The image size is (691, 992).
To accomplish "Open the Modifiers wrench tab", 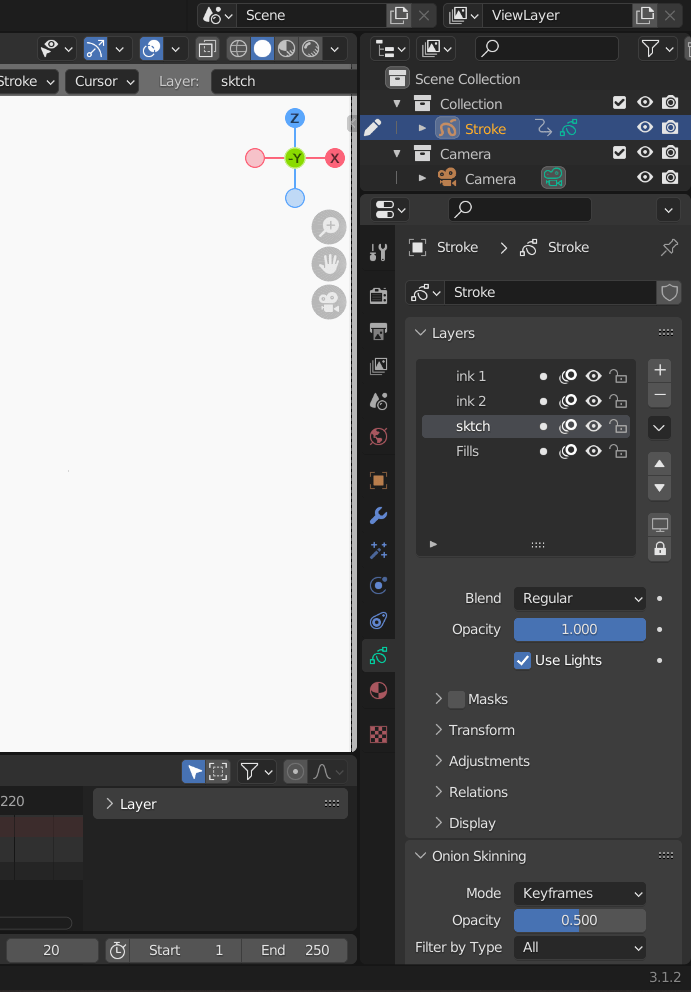I will tap(378, 516).
